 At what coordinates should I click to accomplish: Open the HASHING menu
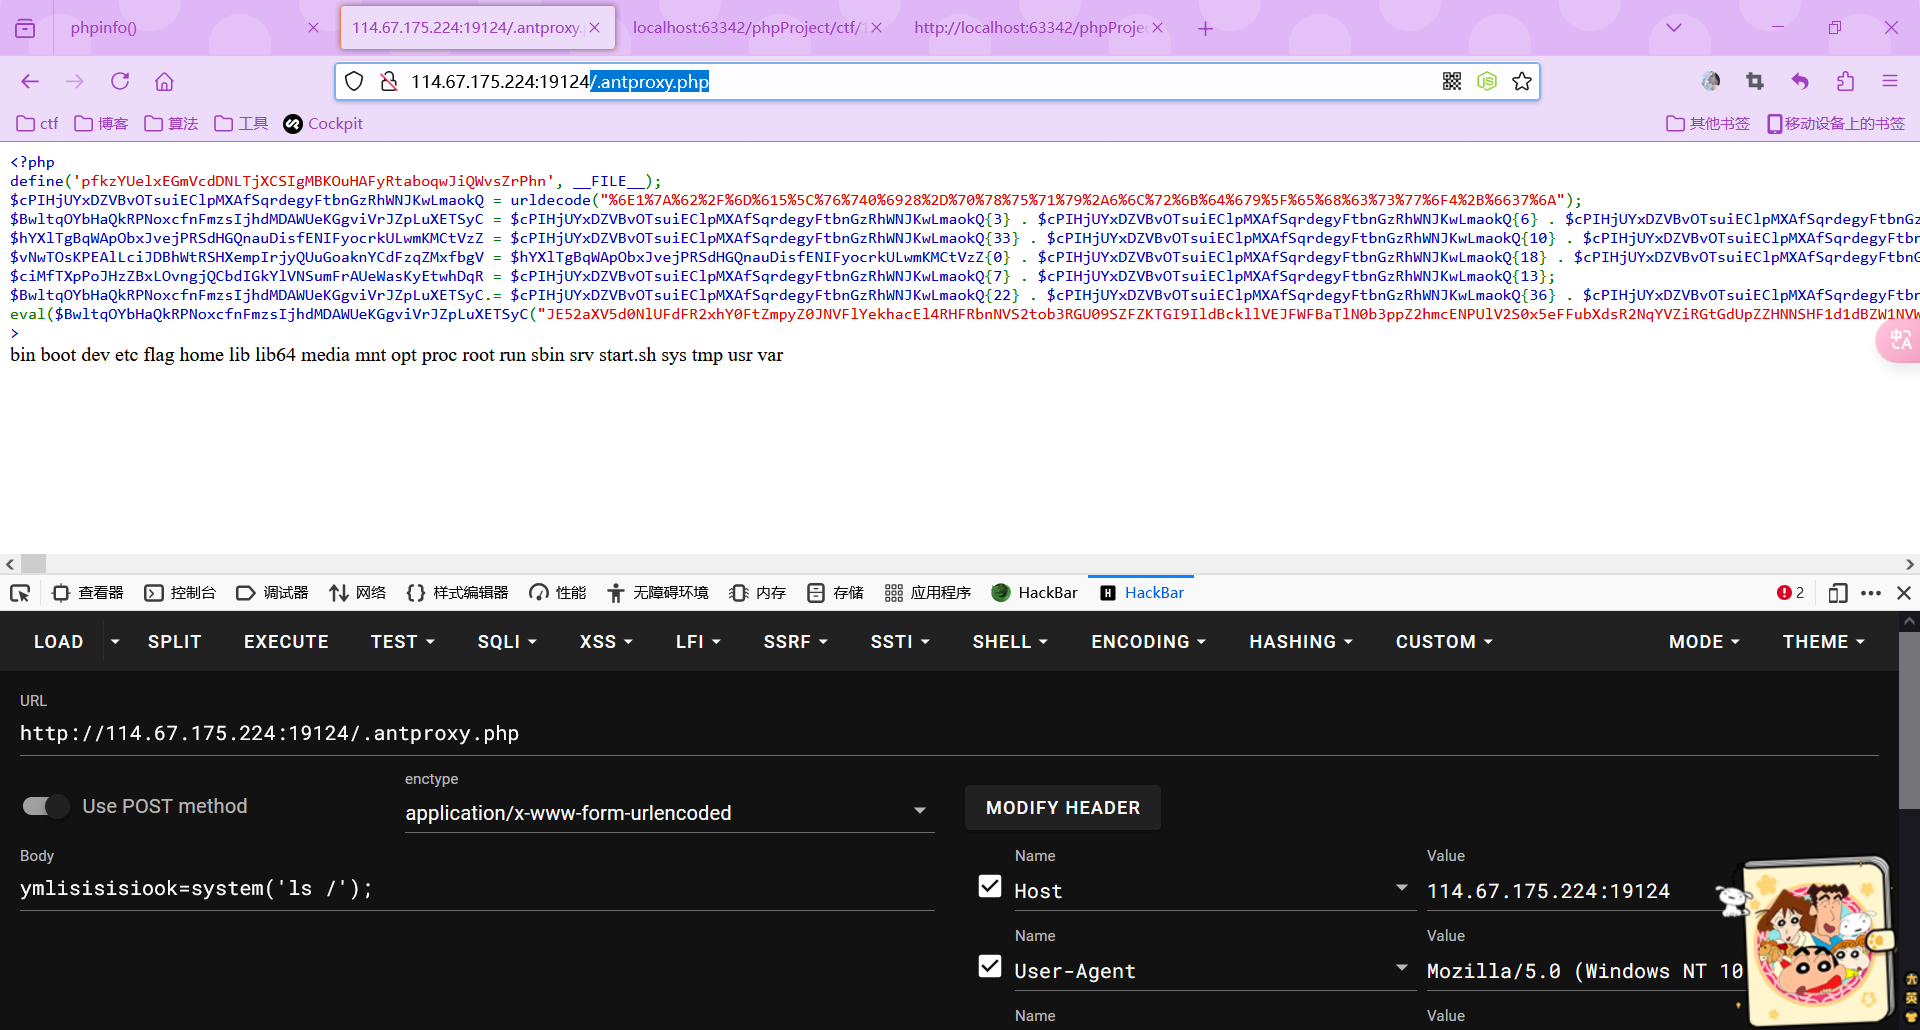point(1301,642)
